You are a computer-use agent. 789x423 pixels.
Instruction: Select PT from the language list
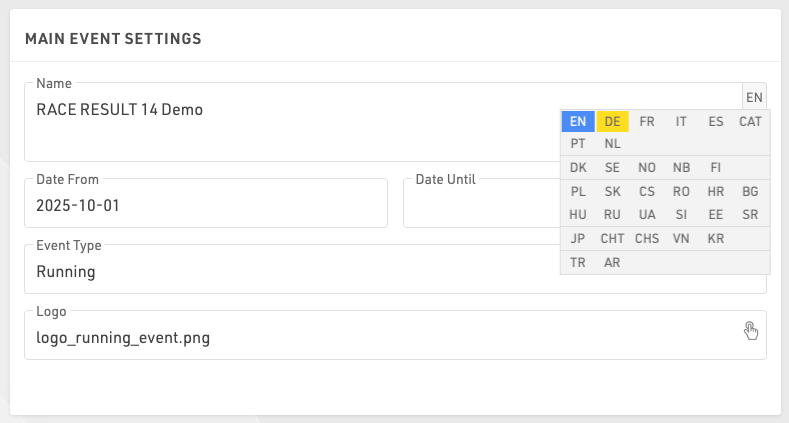click(578, 144)
